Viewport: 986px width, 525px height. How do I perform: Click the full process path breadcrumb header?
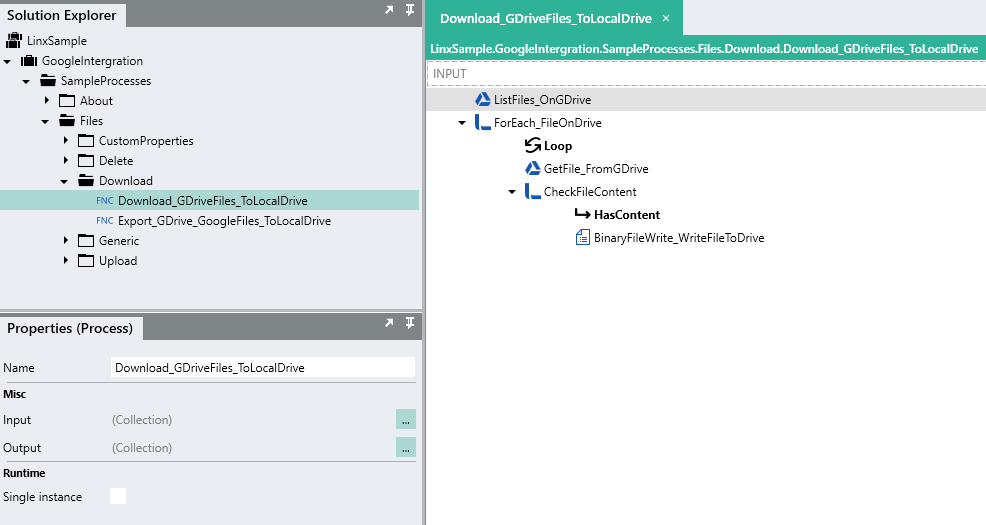click(704, 48)
